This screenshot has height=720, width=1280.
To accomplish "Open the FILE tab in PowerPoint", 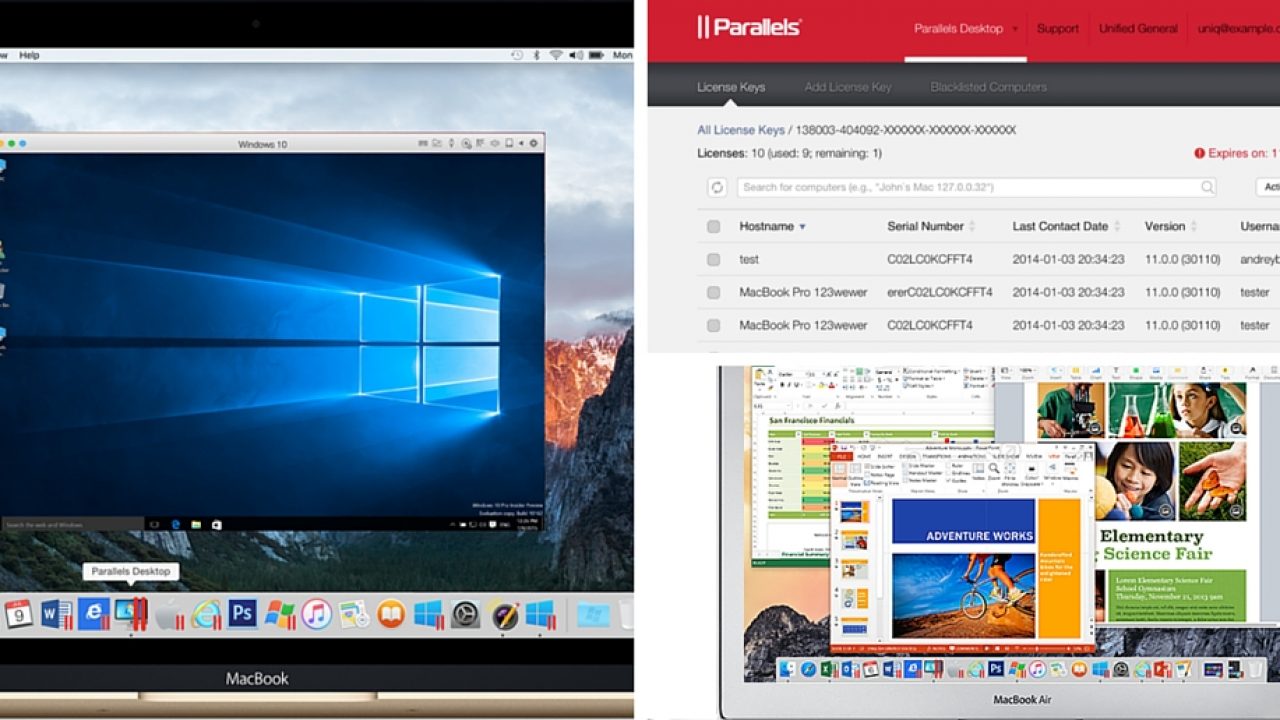I will [842, 456].
